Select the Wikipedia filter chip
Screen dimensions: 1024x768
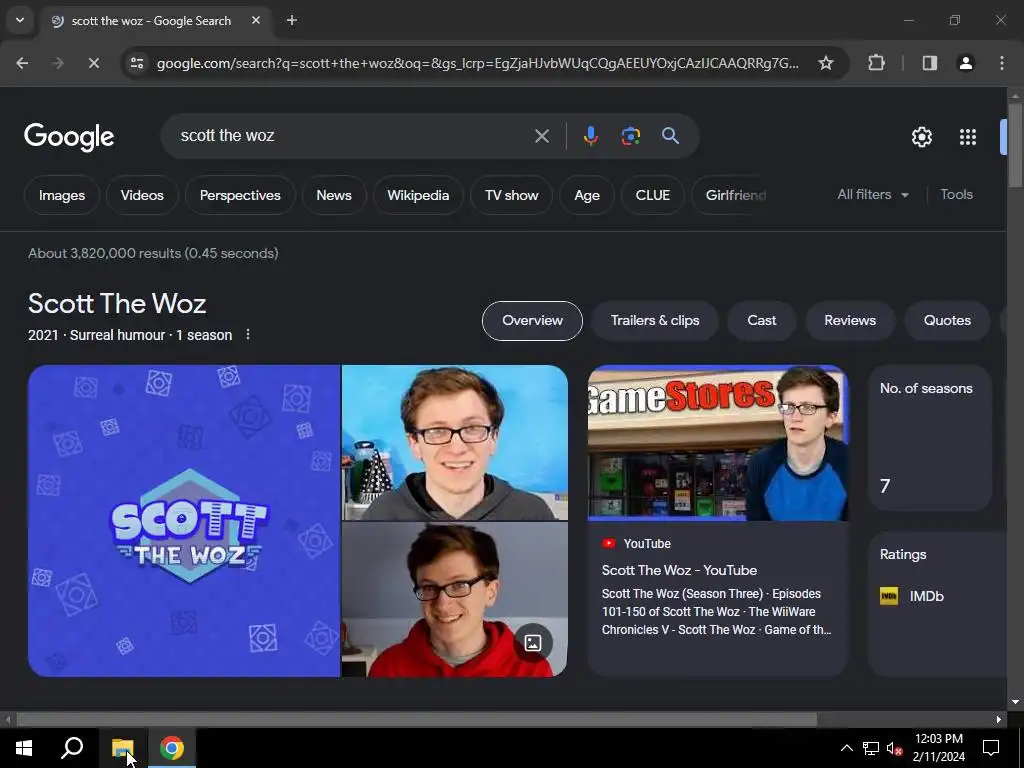tap(418, 195)
